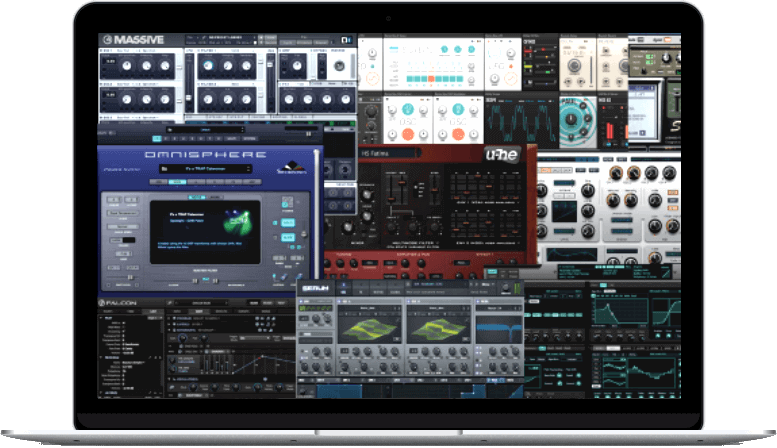777x448 pixels.
Task: Click the large teal circular dial in modular rack
Action: point(572,119)
